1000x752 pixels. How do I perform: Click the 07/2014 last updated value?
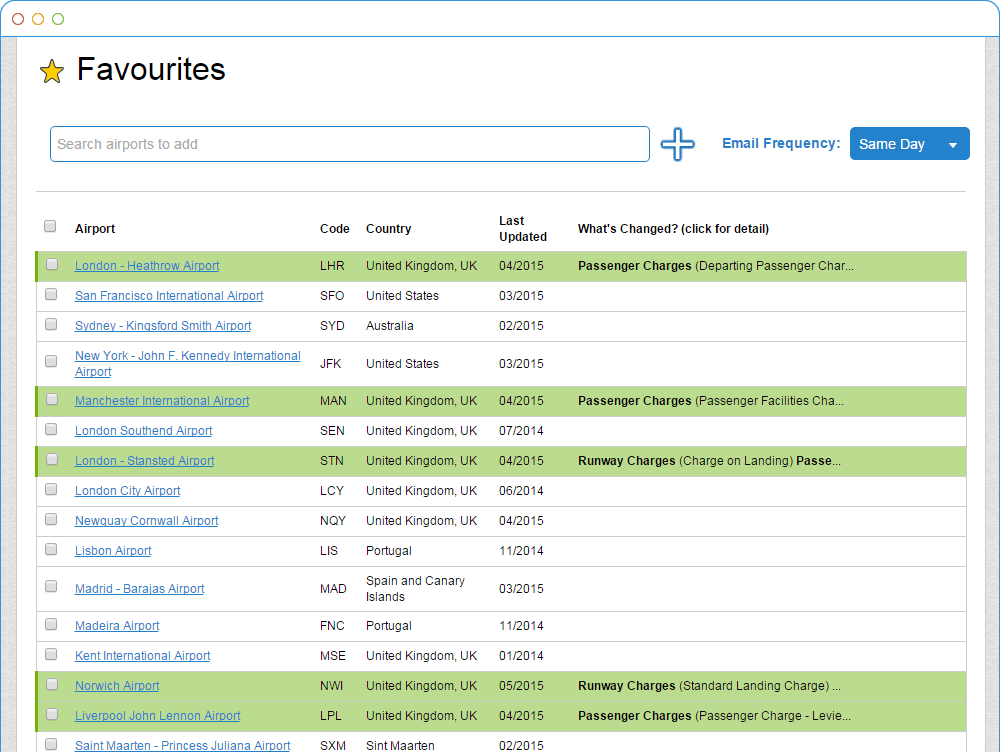(521, 431)
